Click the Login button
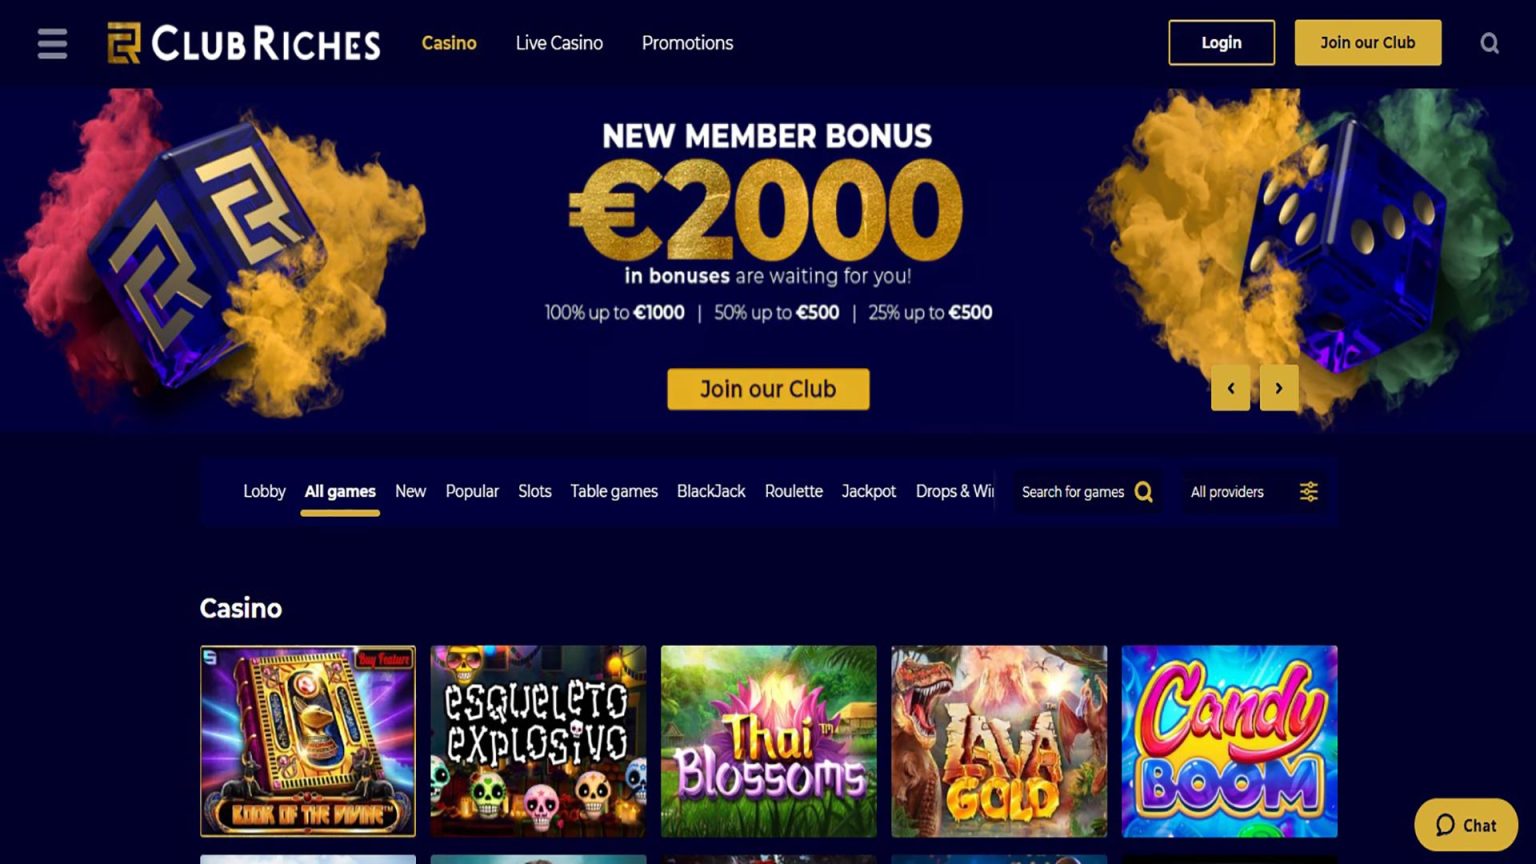This screenshot has height=864, width=1536. click(1221, 42)
